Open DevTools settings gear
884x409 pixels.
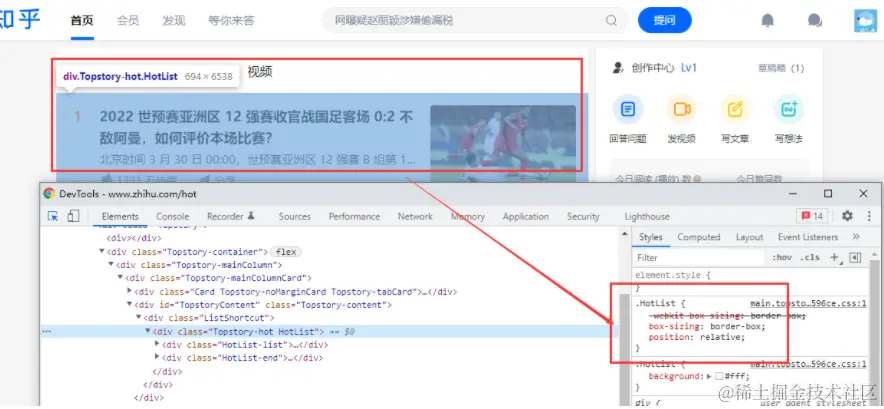(847, 216)
